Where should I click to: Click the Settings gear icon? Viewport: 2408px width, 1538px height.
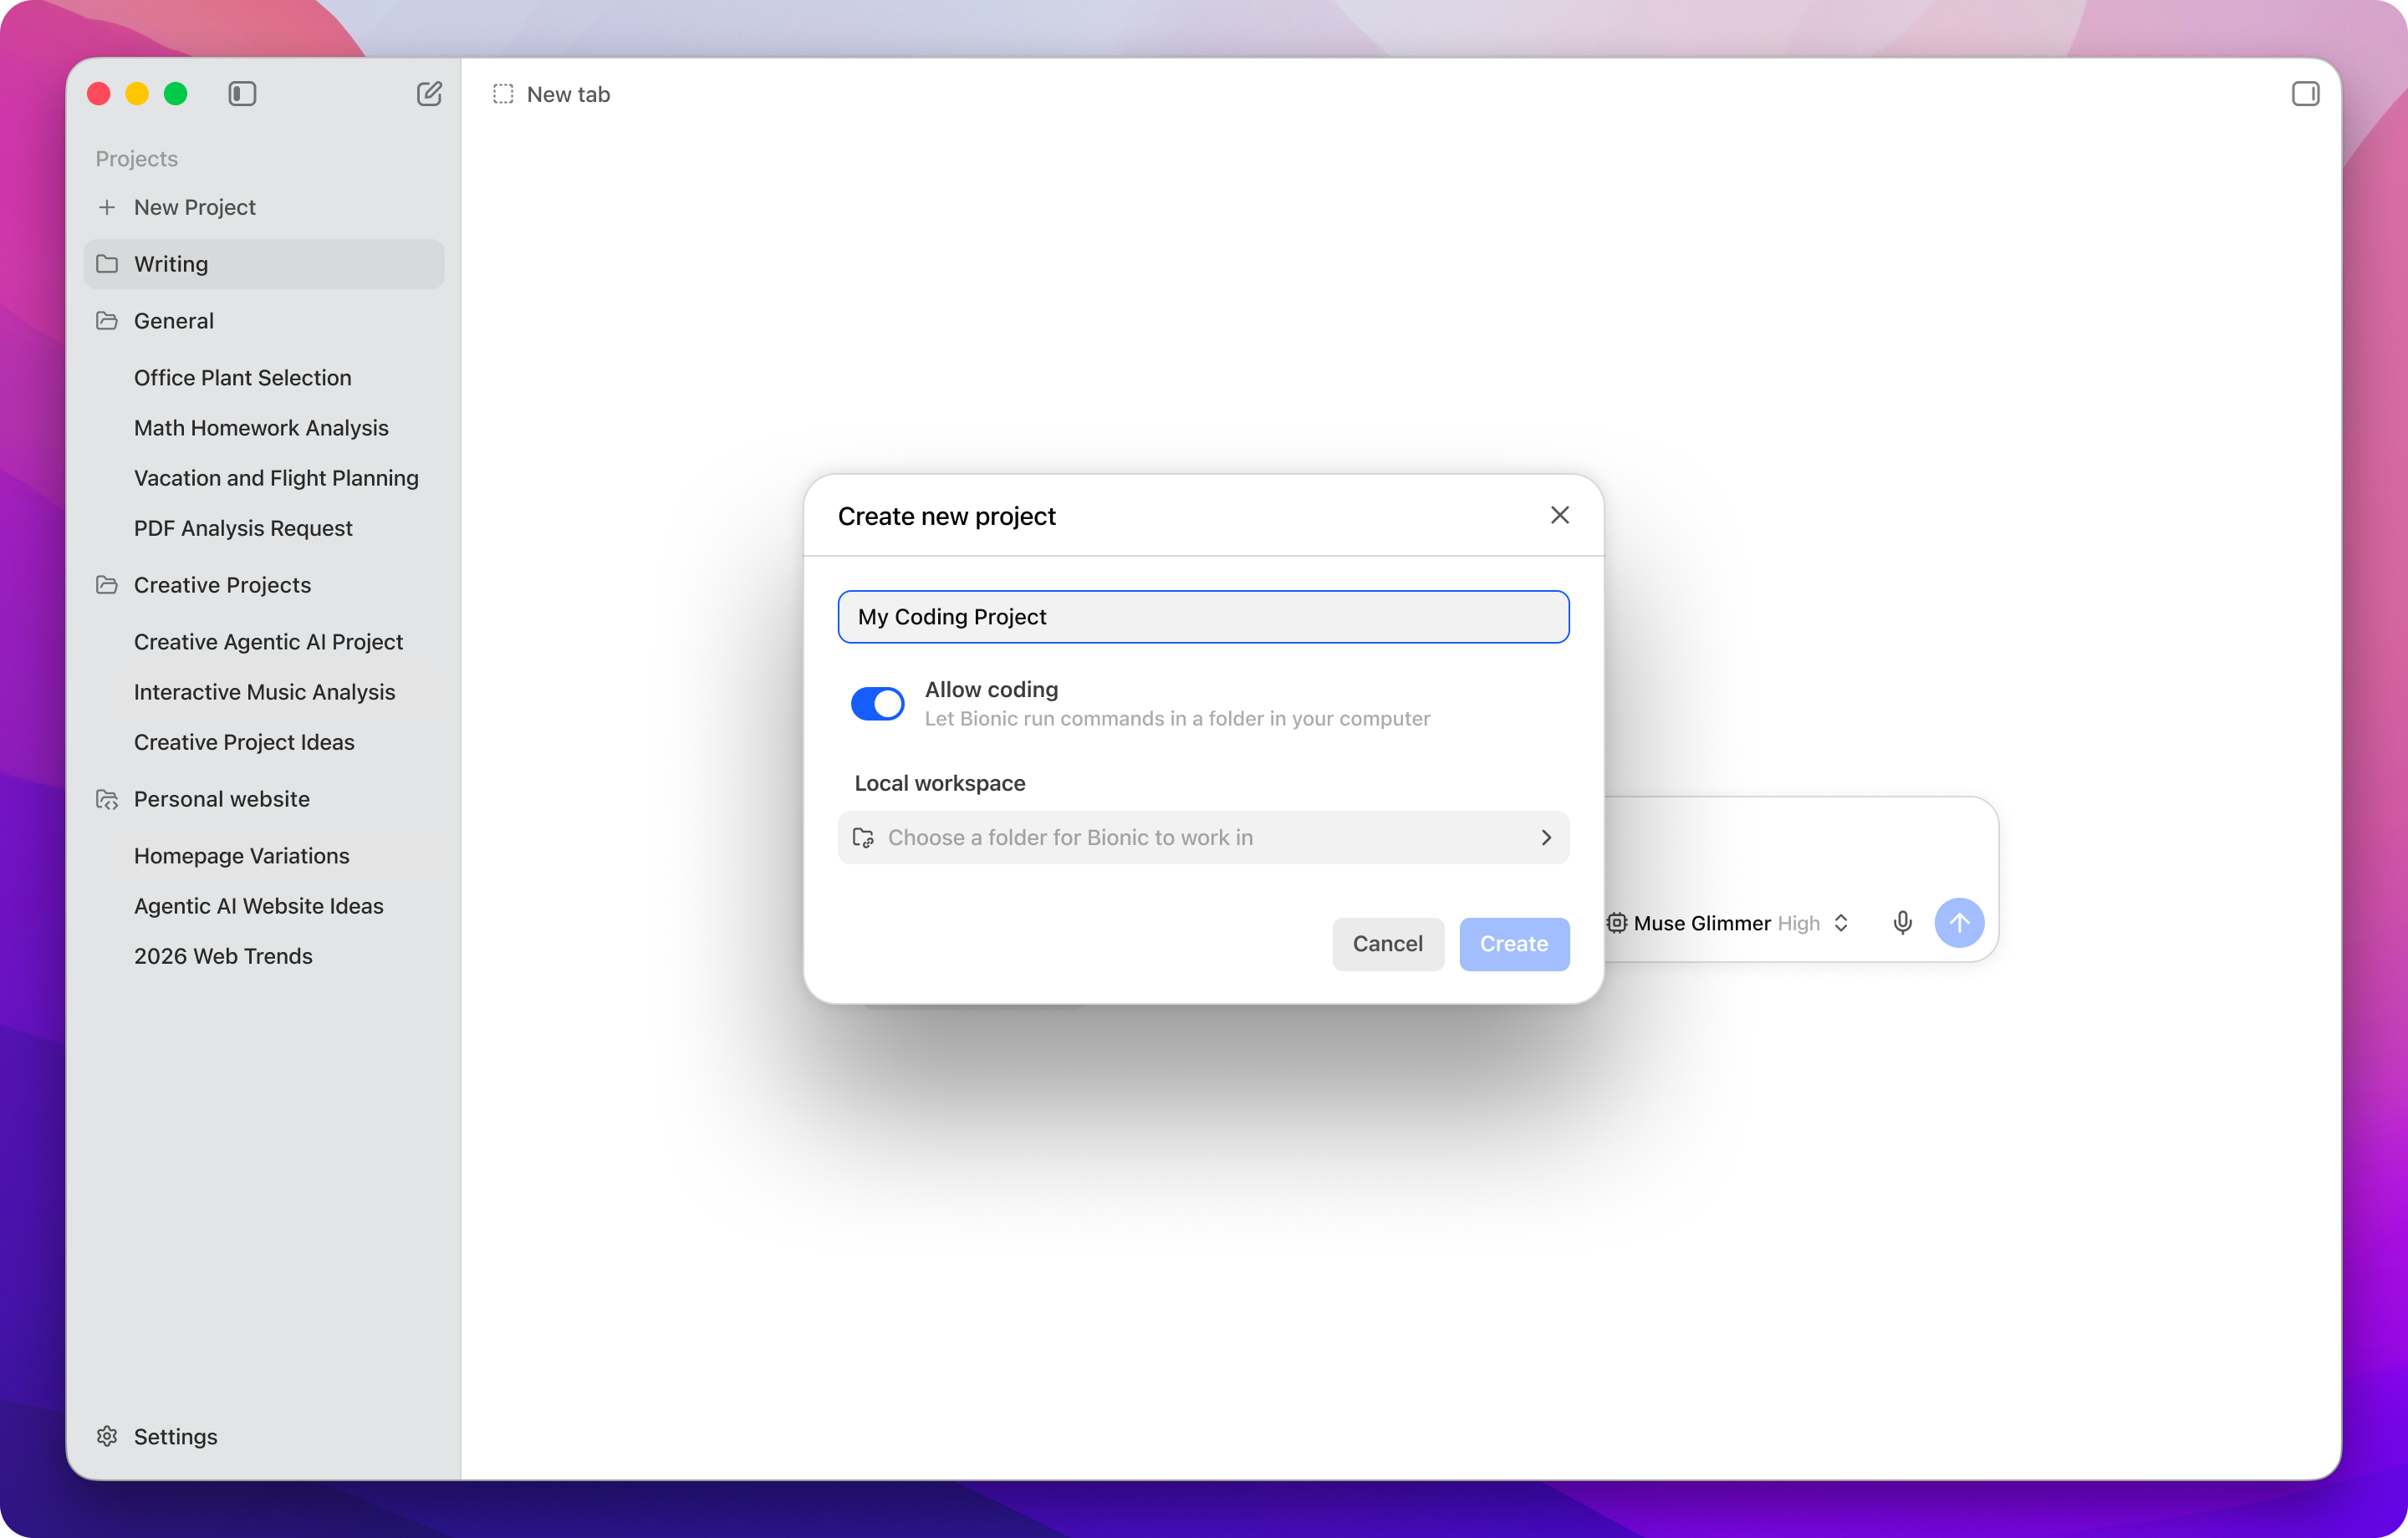(x=107, y=1436)
